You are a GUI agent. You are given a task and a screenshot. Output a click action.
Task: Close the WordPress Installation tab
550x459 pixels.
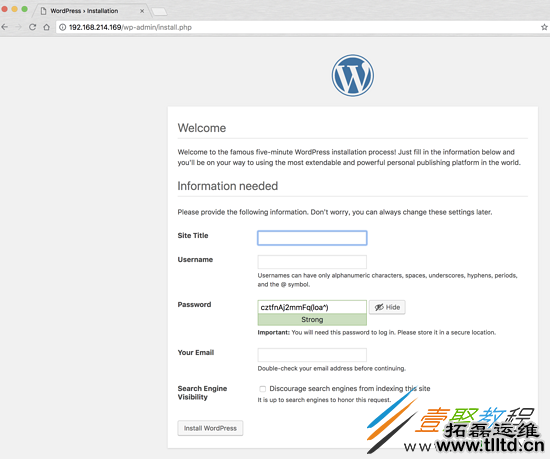click(x=142, y=11)
